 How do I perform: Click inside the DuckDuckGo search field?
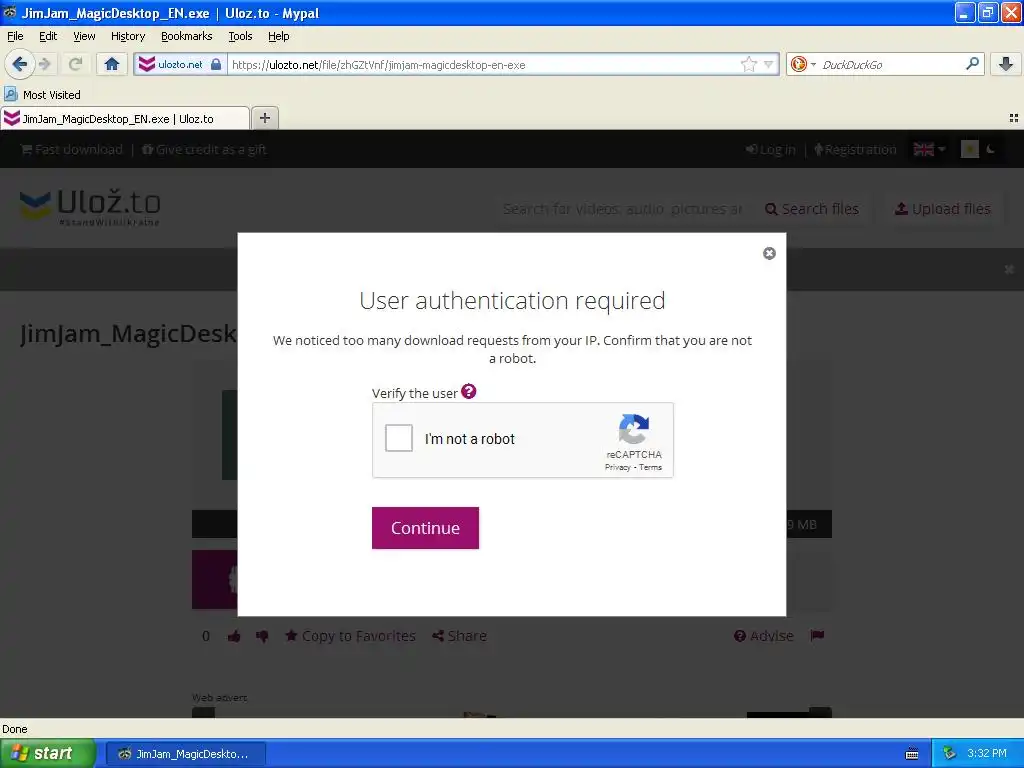[x=891, y=64]
